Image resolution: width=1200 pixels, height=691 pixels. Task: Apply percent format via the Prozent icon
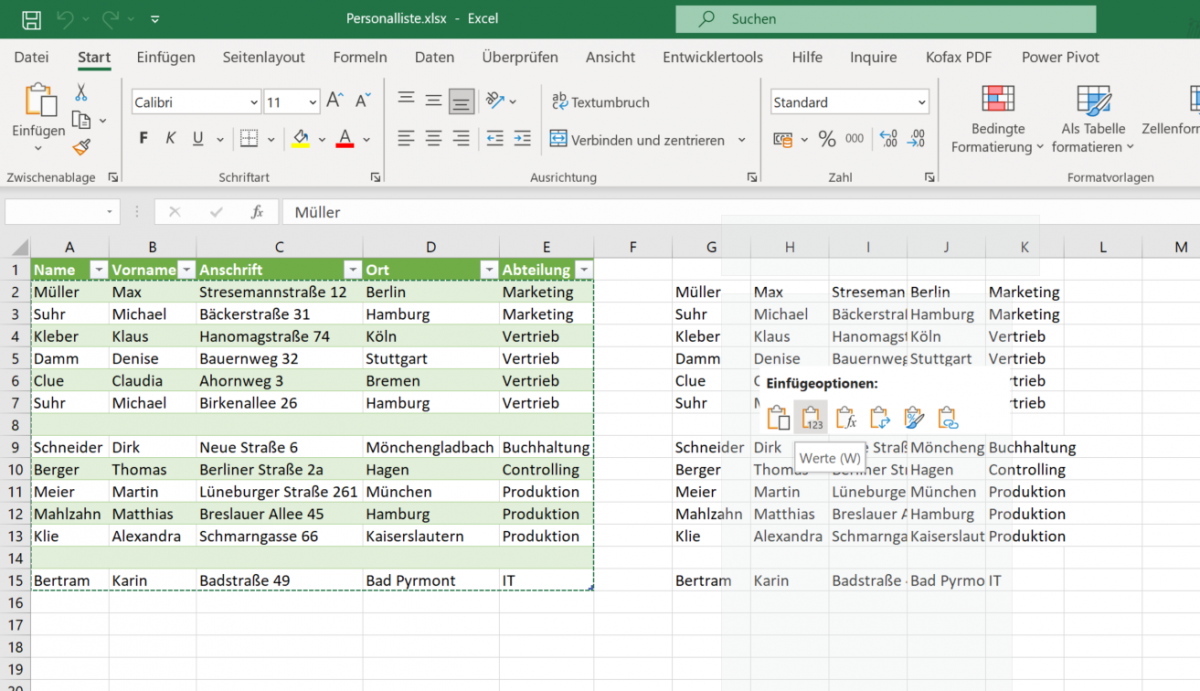tap(825, 138)
